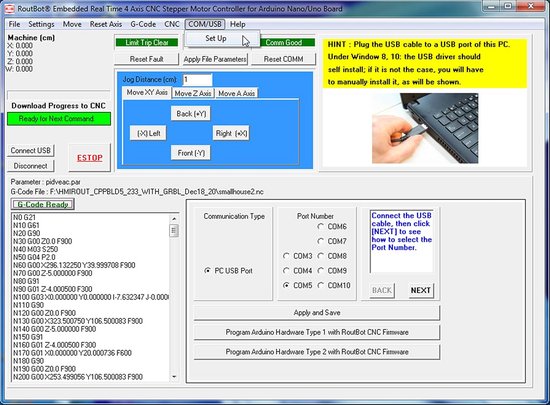Click the RoutBot app icon in title bar
The image size is (550, 405).
9,8
